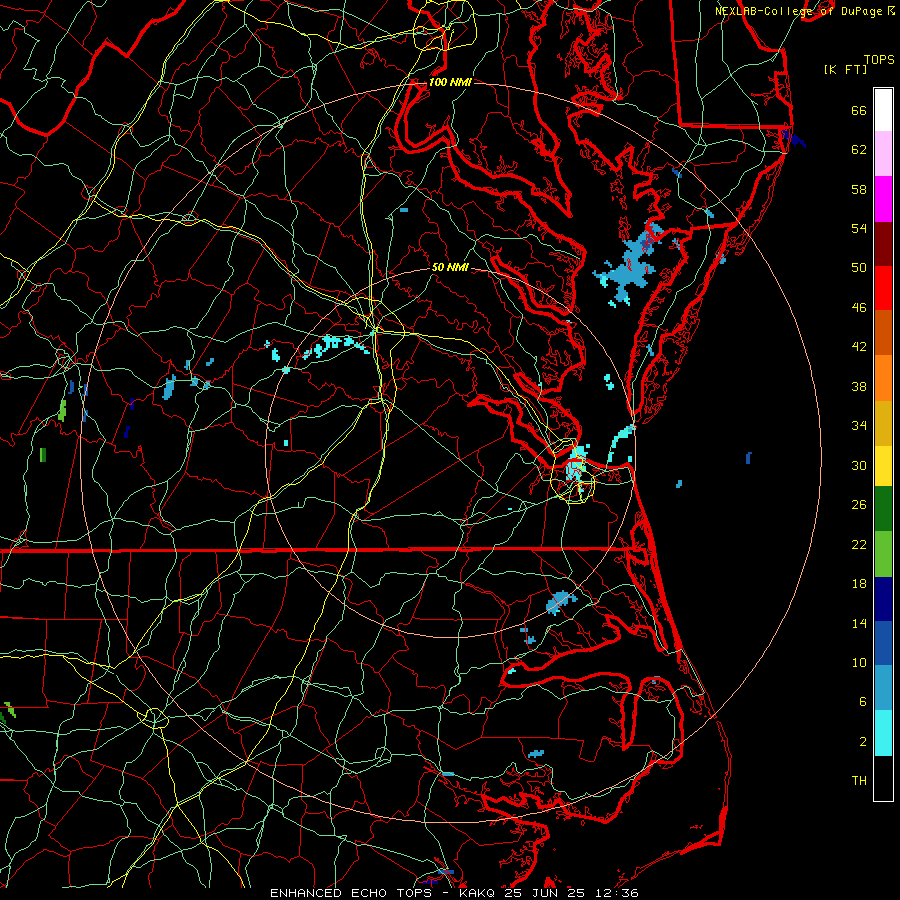
Task: Click the "14" legend value
Action: click(x=859, y=623)
